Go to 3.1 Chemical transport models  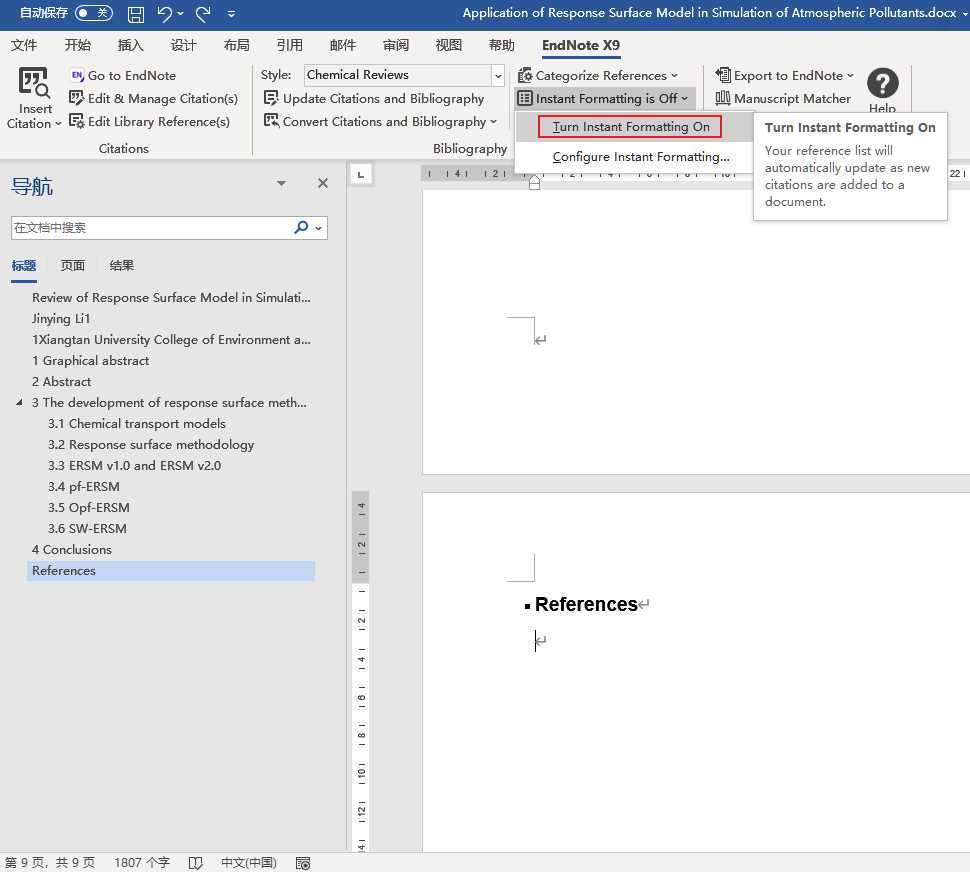point(137,424)
